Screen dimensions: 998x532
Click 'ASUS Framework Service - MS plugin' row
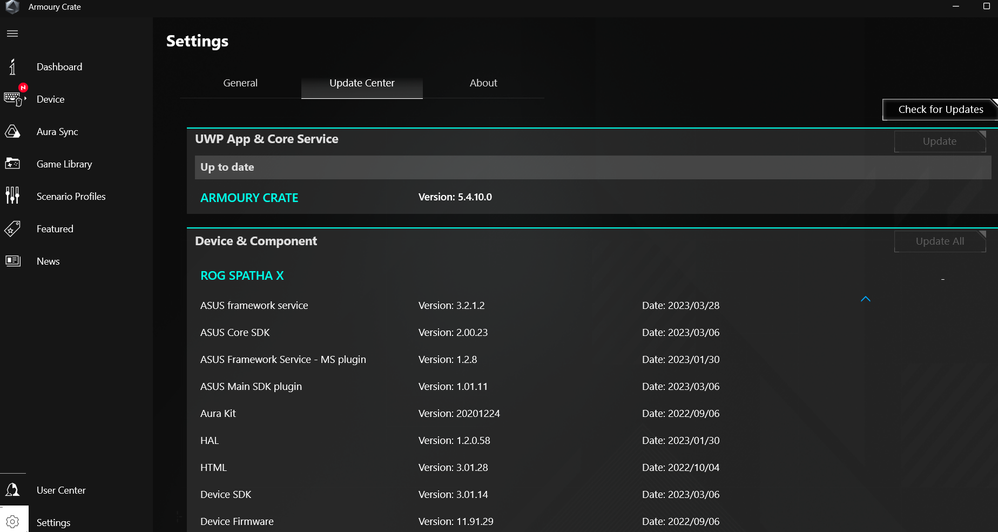tap(283, 360)
